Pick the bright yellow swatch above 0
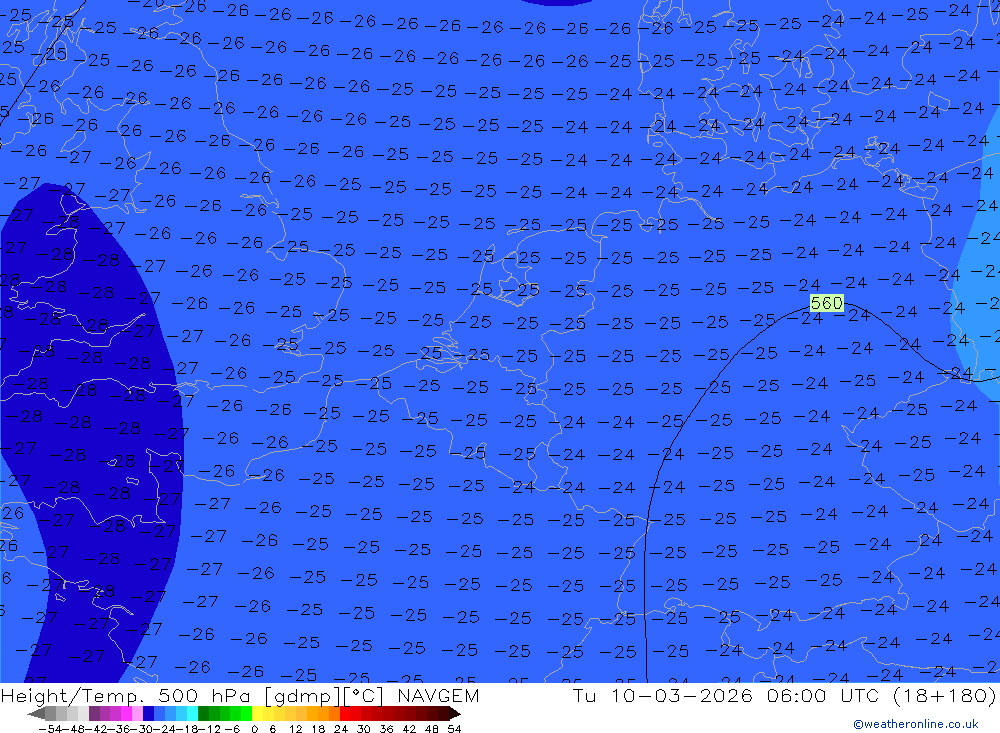 [258, 713]
